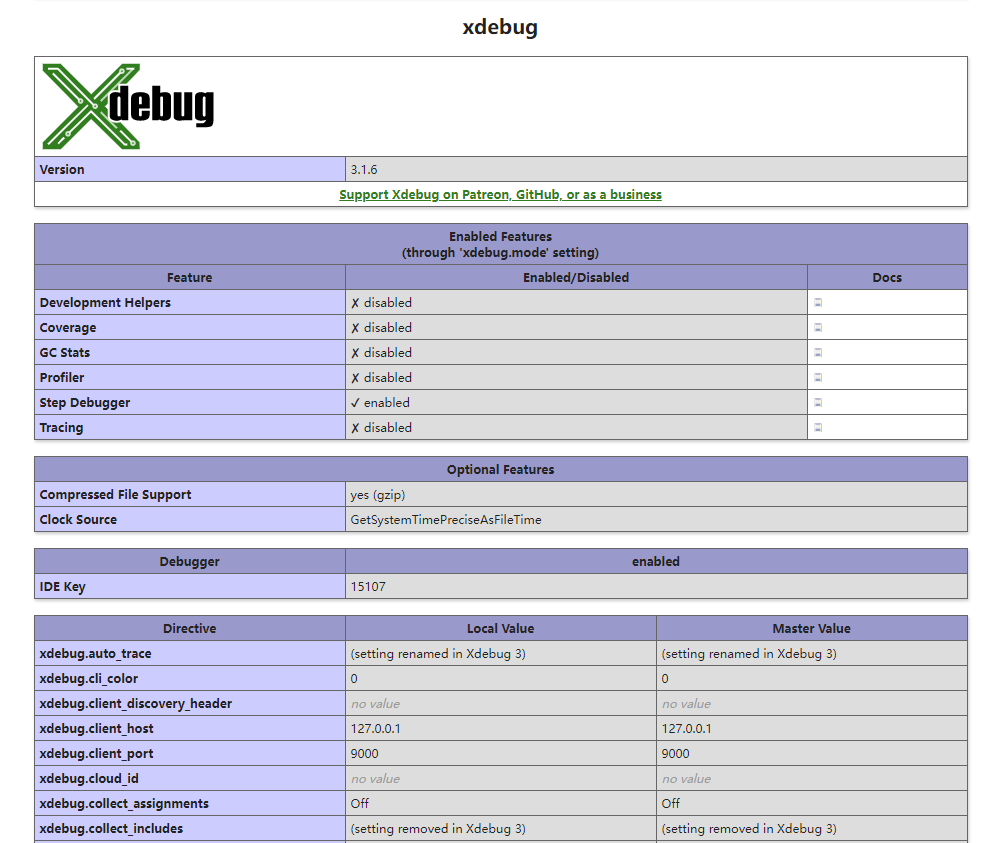
Task: Select the Directive column header
Action: click(190, 628)
